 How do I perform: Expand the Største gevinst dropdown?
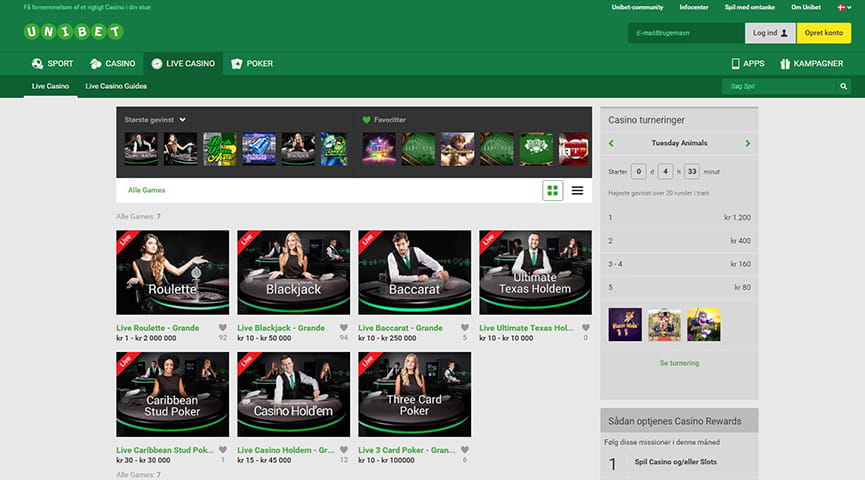point(155,120)
